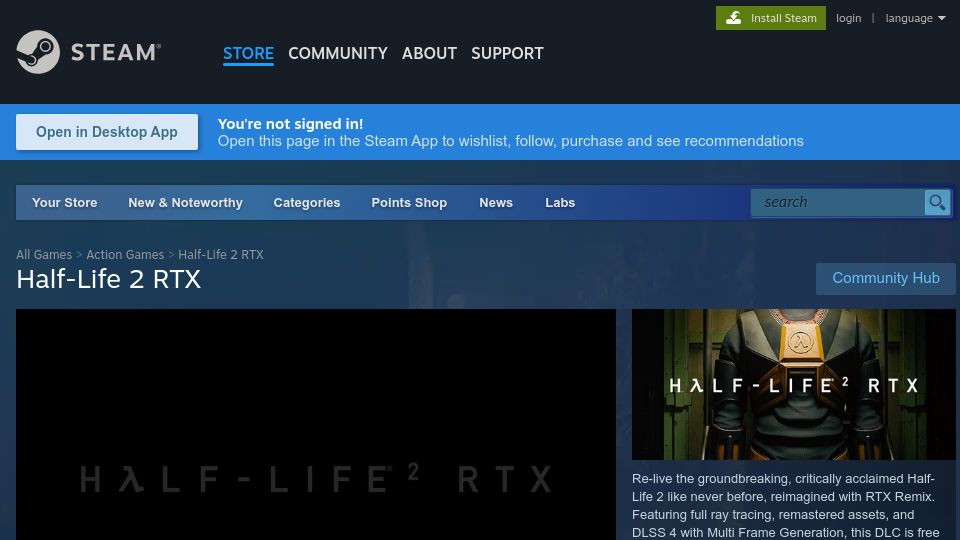Click Open in Desktop App button
This screenshot has height=540, width=960.
[x=107, y=132]
